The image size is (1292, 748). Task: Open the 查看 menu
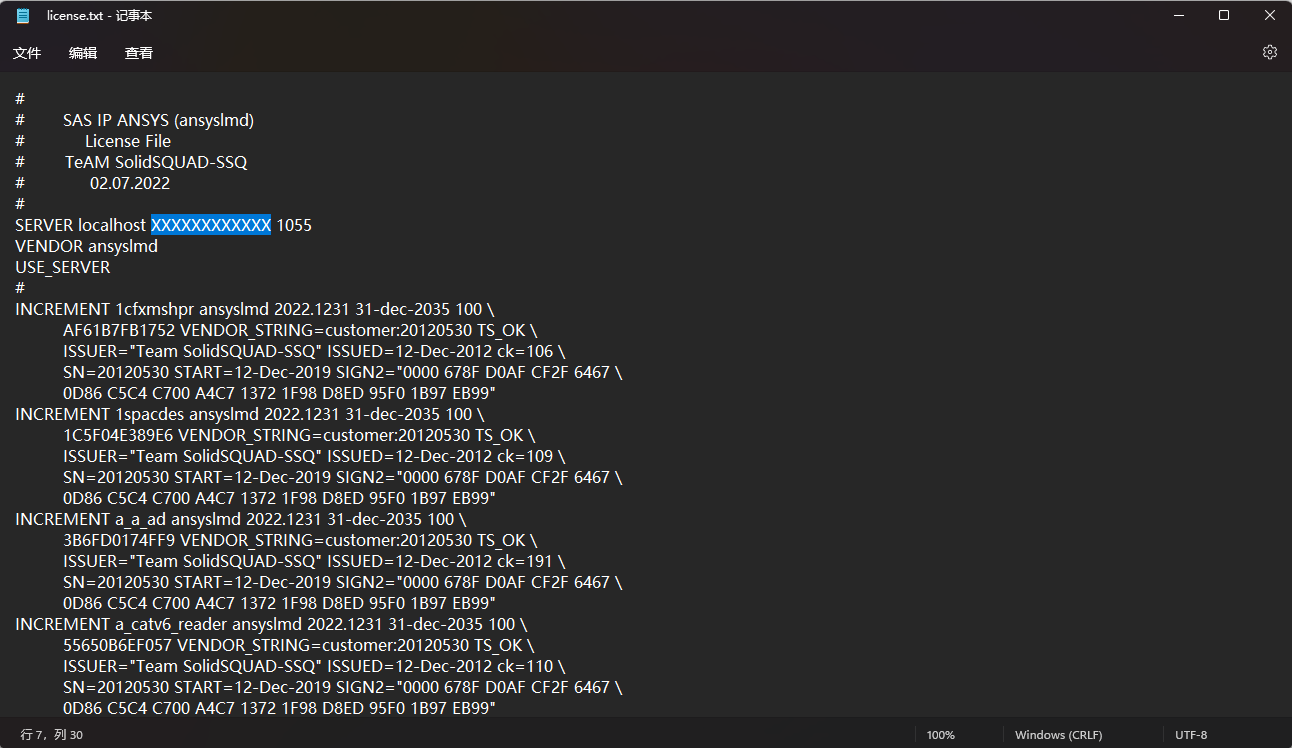click(x=139, y=53)
